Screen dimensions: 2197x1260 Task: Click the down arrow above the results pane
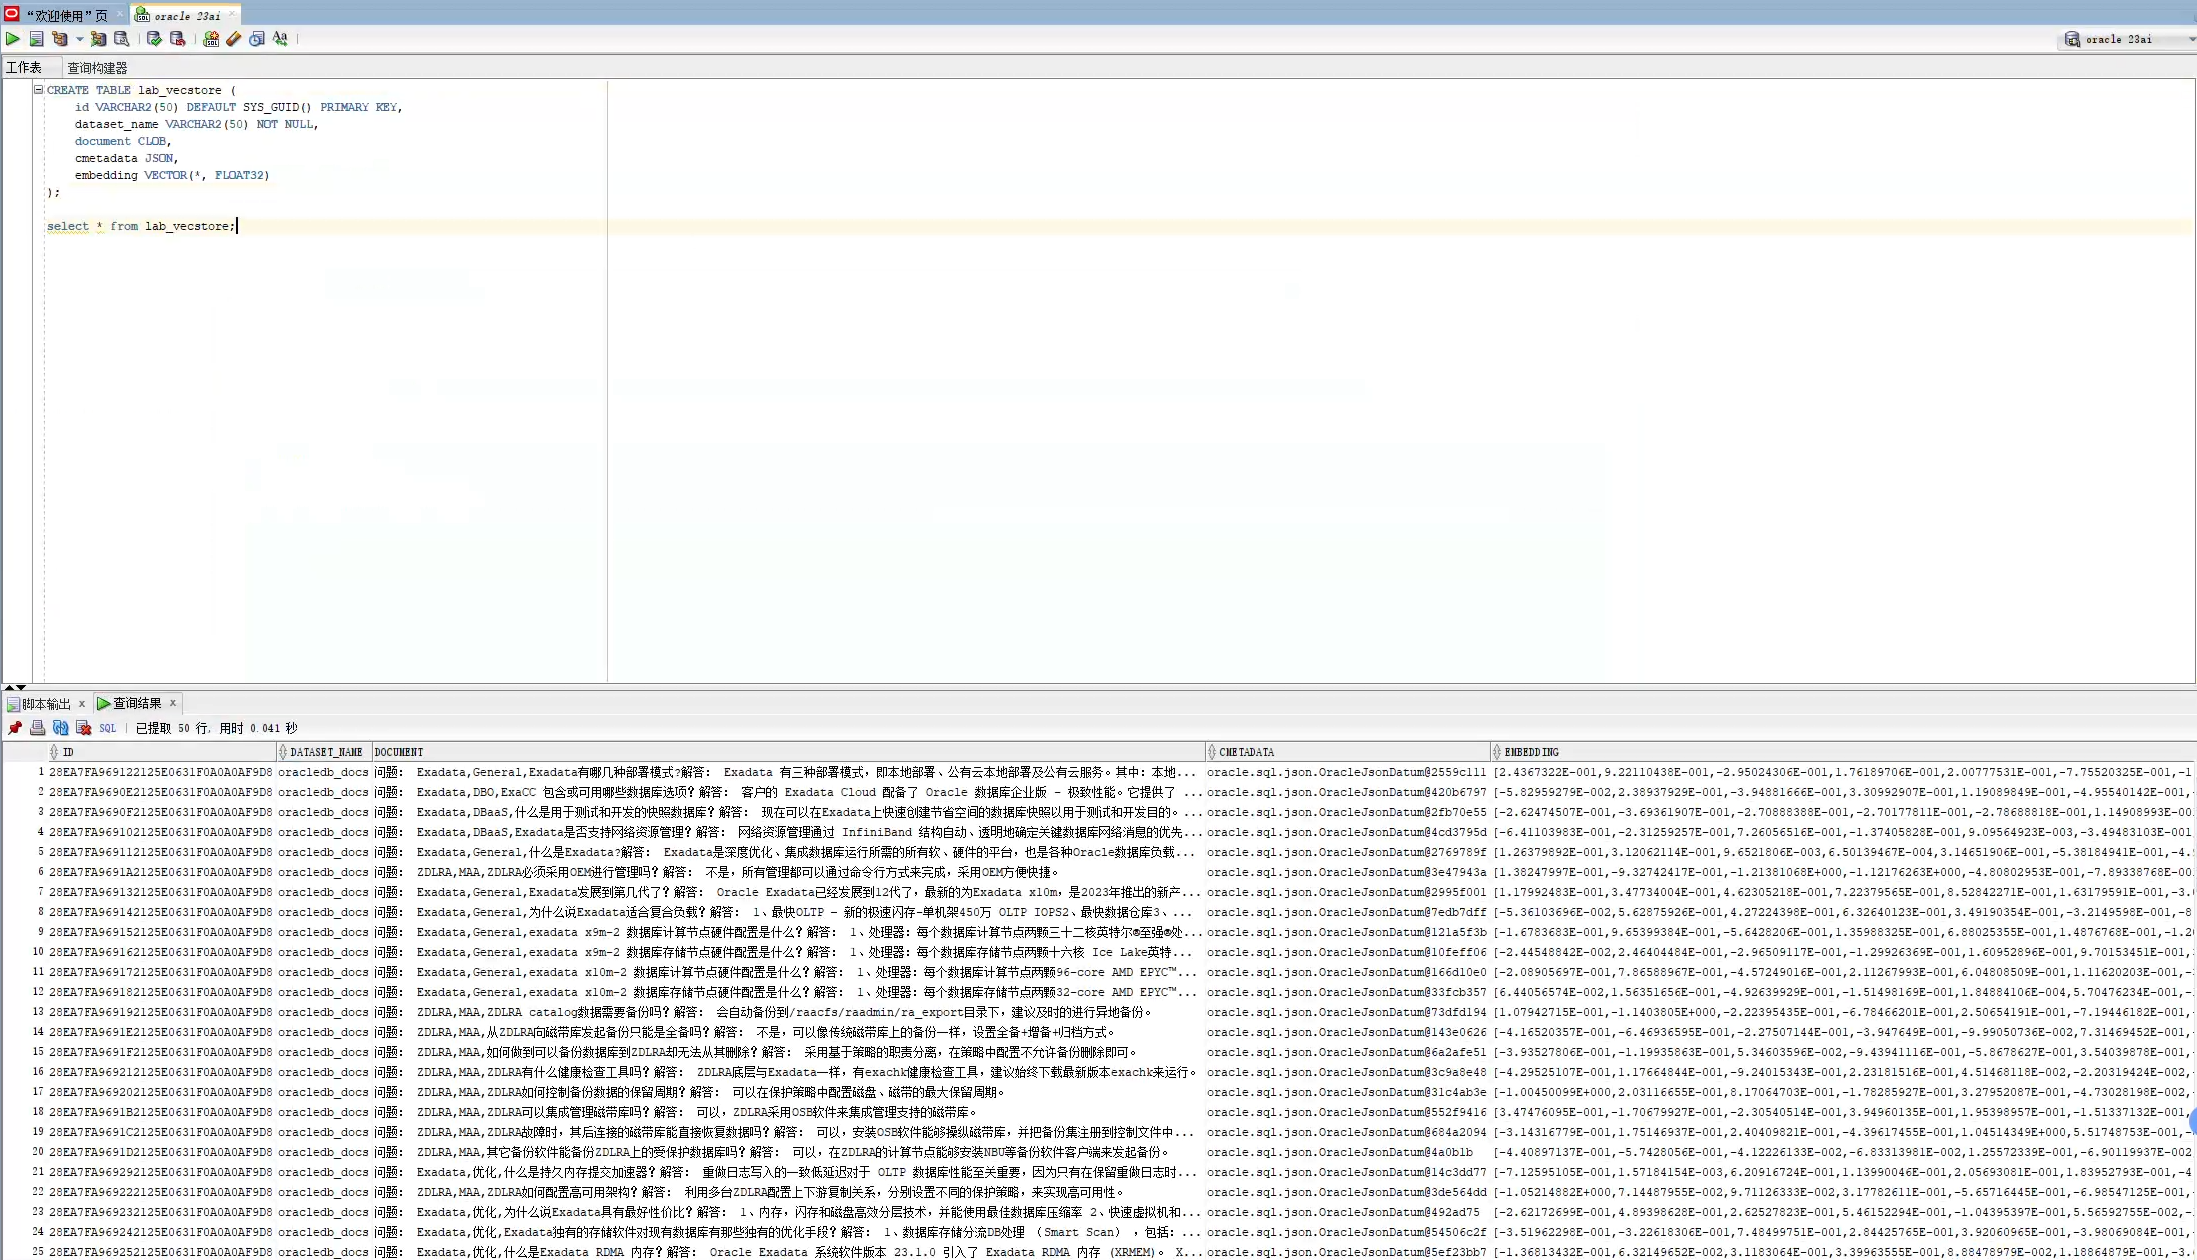click(21, 688)
